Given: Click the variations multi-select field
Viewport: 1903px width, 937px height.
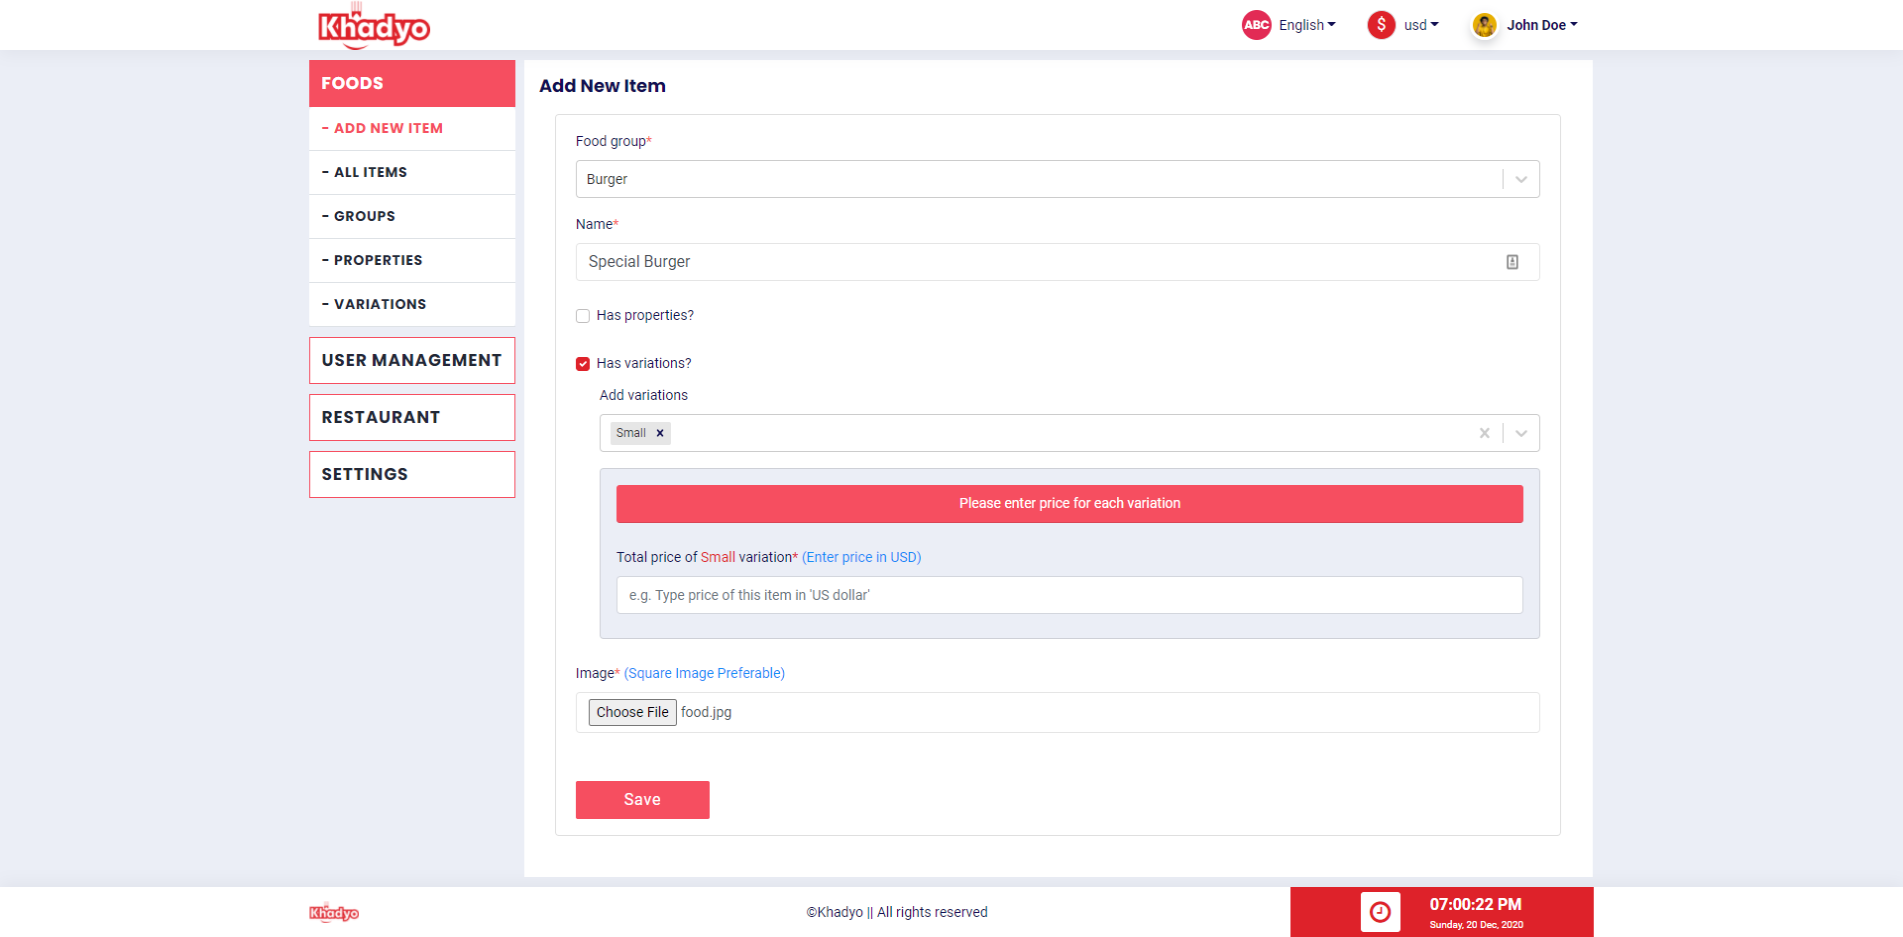Looking at the screenshot, I should pyautogui.click(x=1069, y=433).
